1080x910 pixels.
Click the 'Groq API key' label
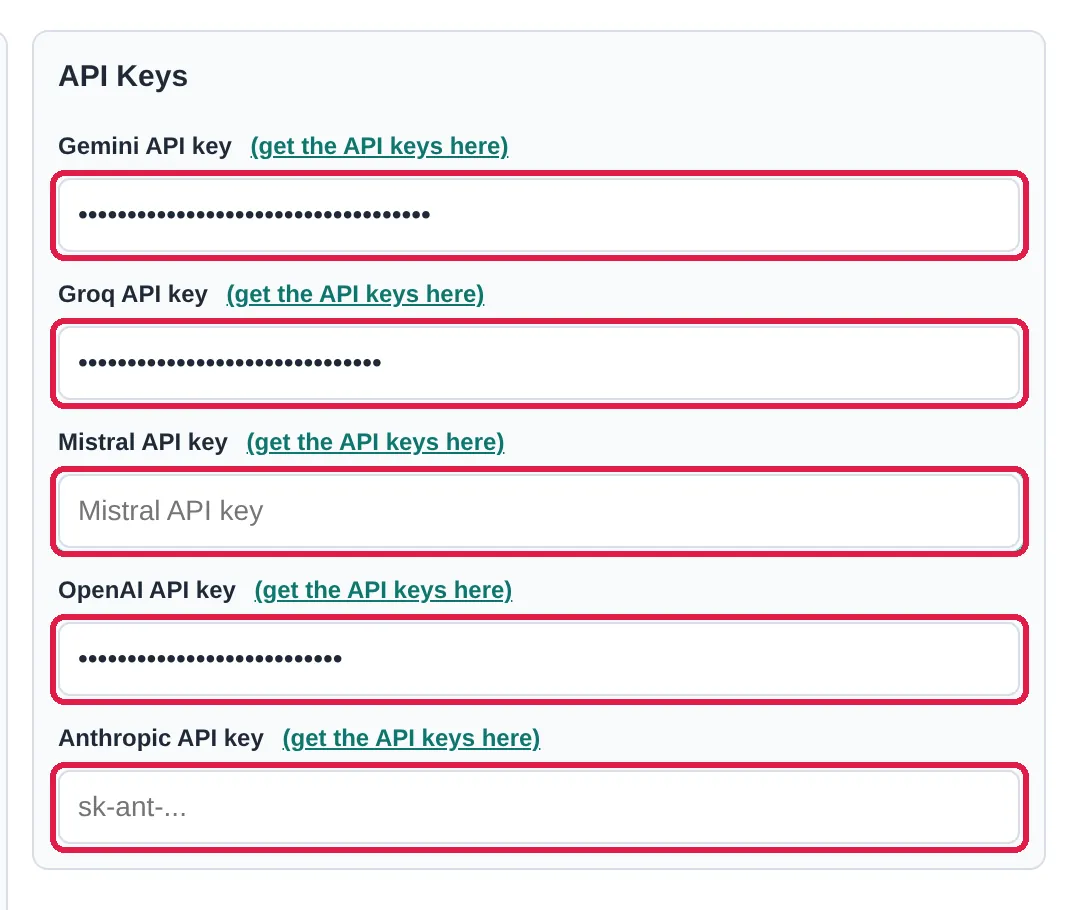133,294
